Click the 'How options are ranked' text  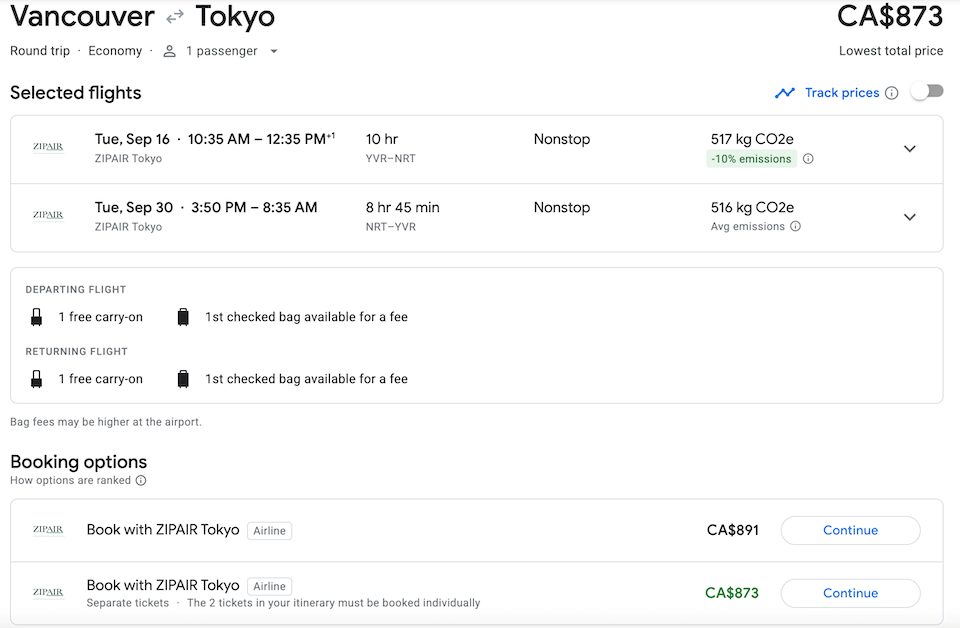70,480
